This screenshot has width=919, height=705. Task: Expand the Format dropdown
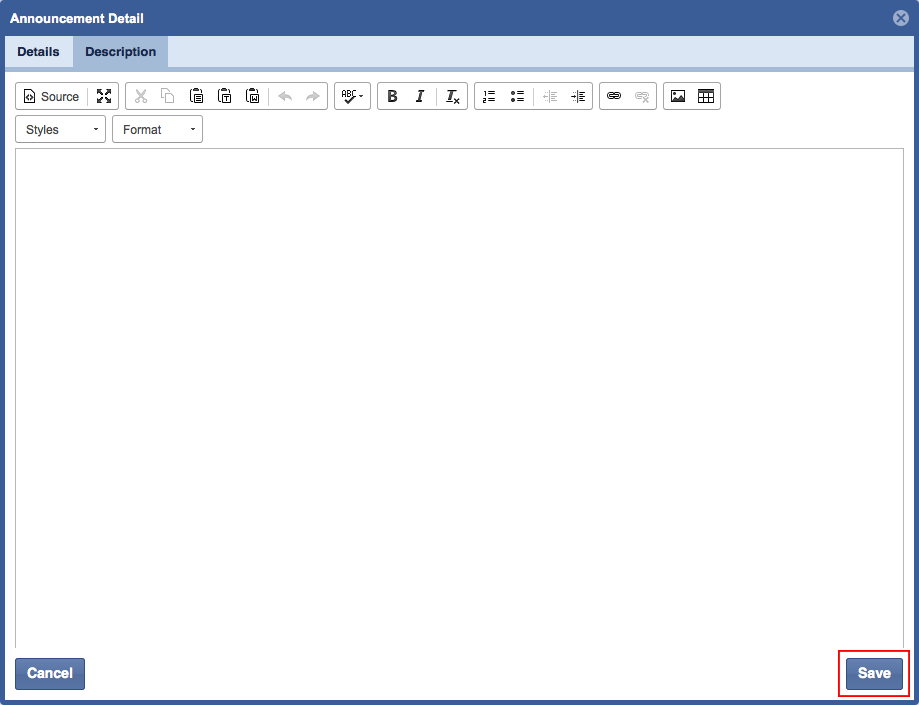click(x=157, y=130)
